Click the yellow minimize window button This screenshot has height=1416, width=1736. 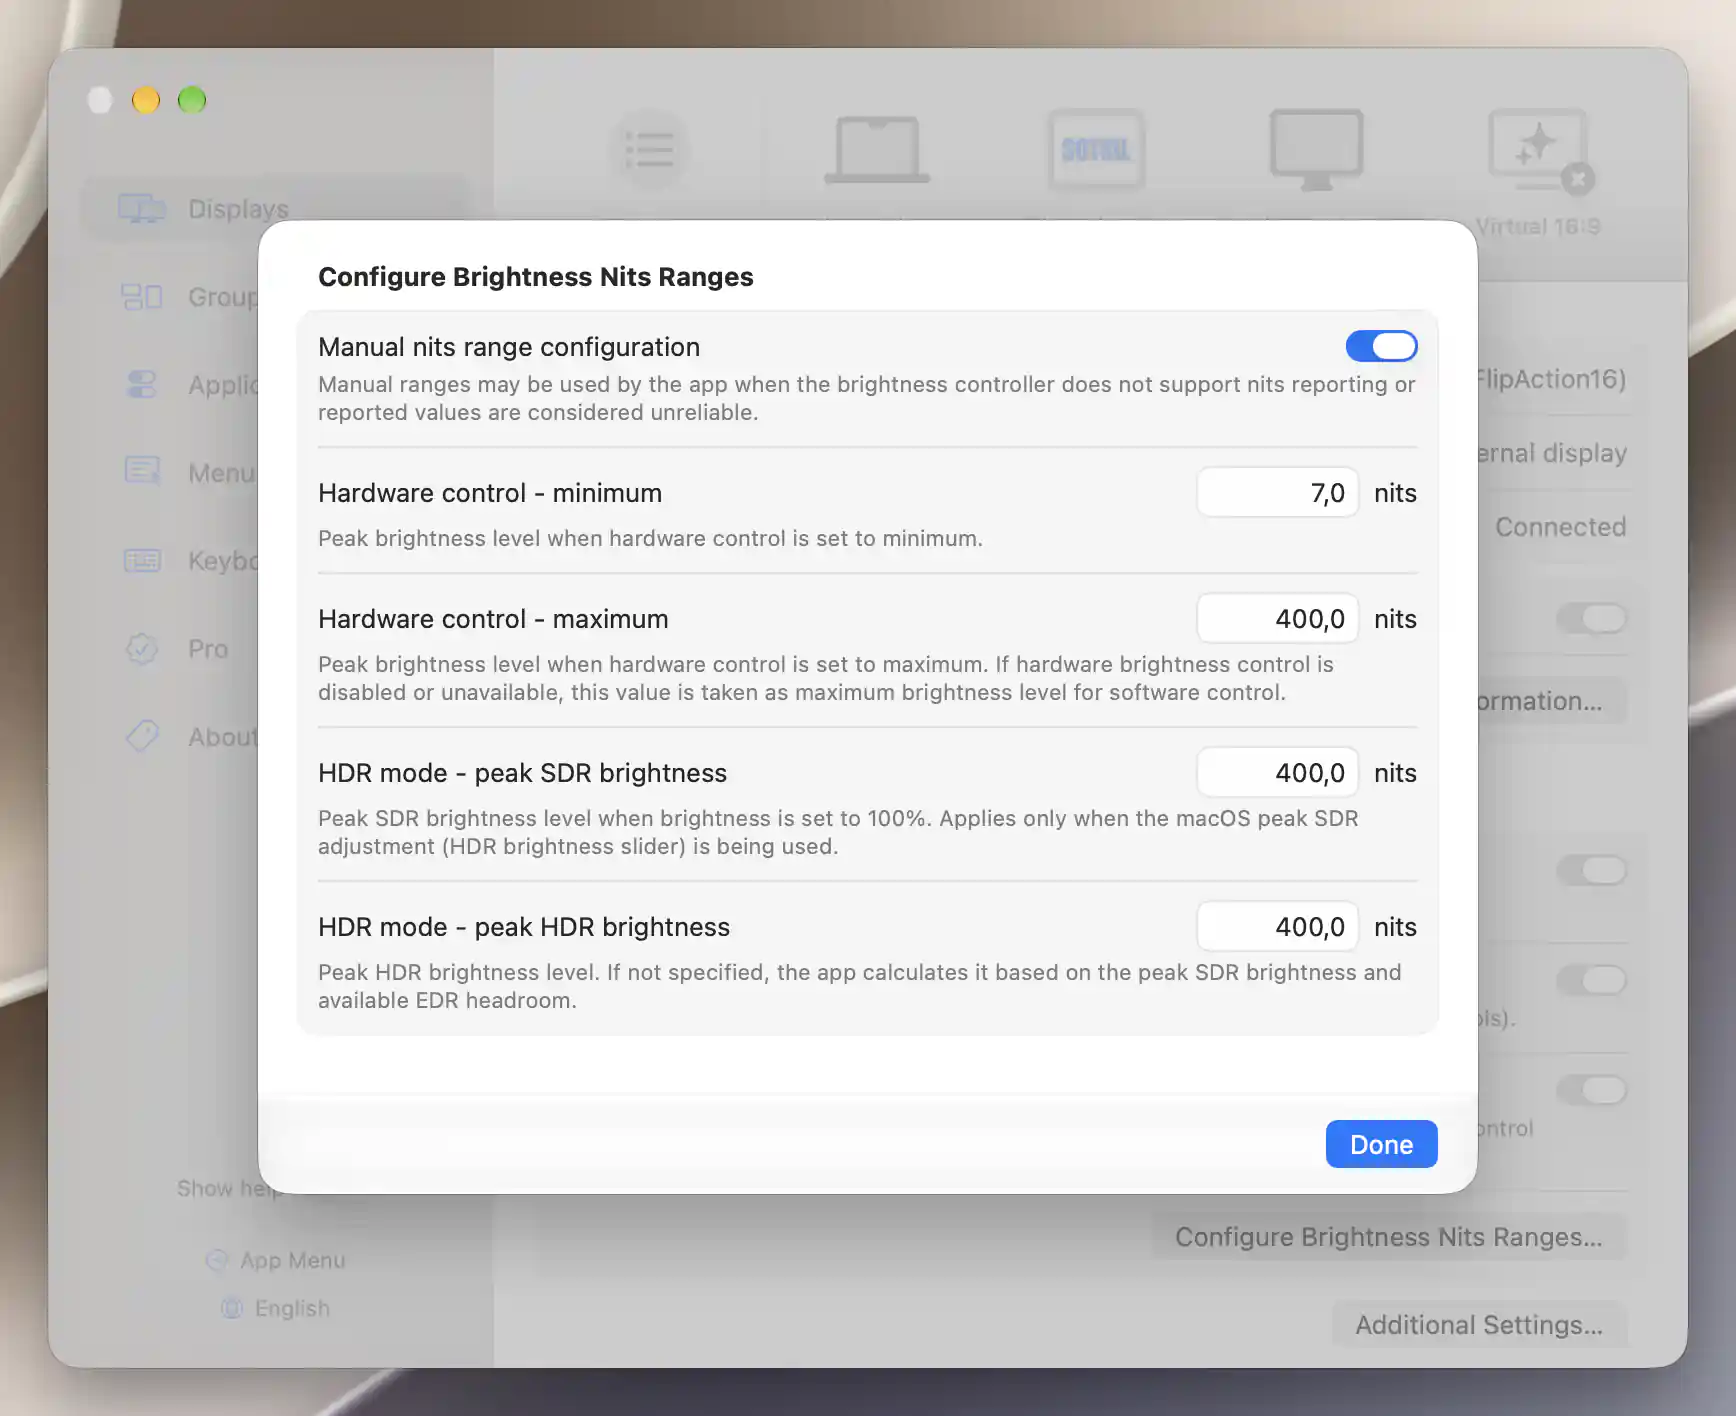(x=146, y=100)
